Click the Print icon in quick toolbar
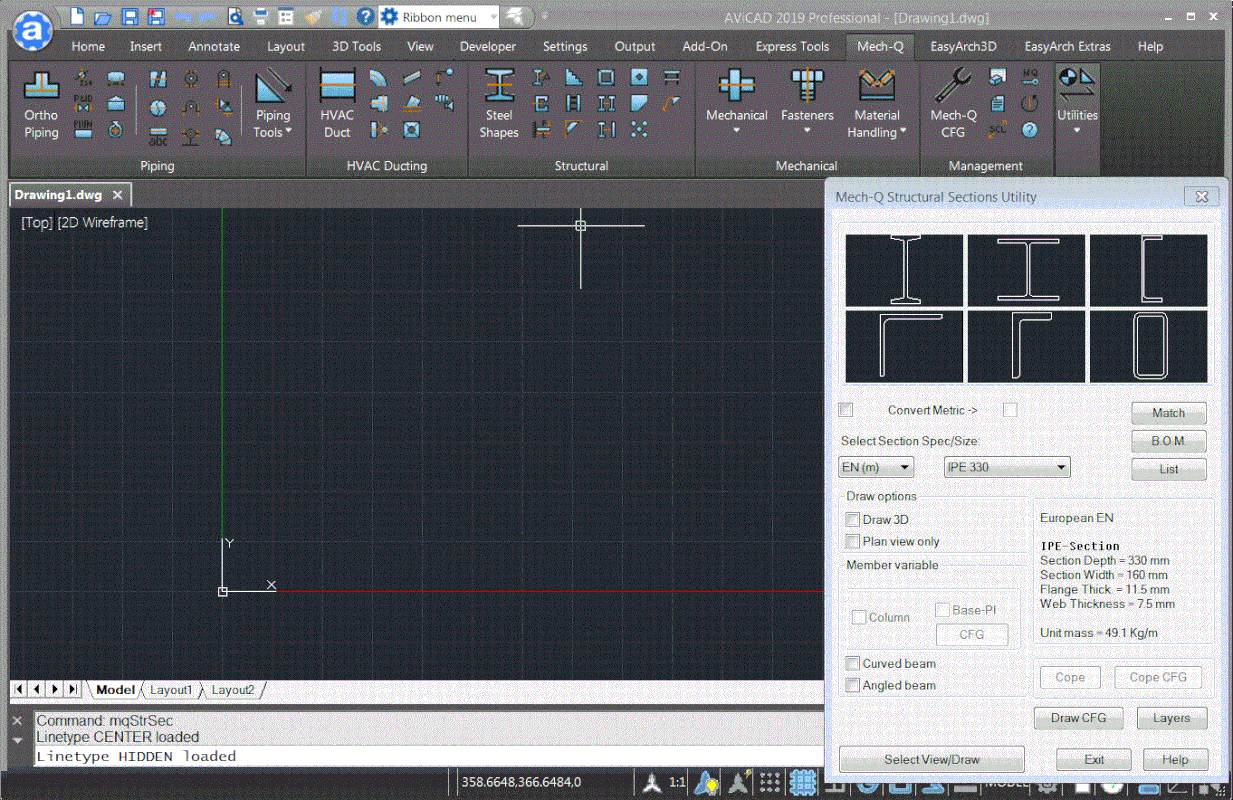This screenshot has width=1233, height=800. tap(260, 17)
